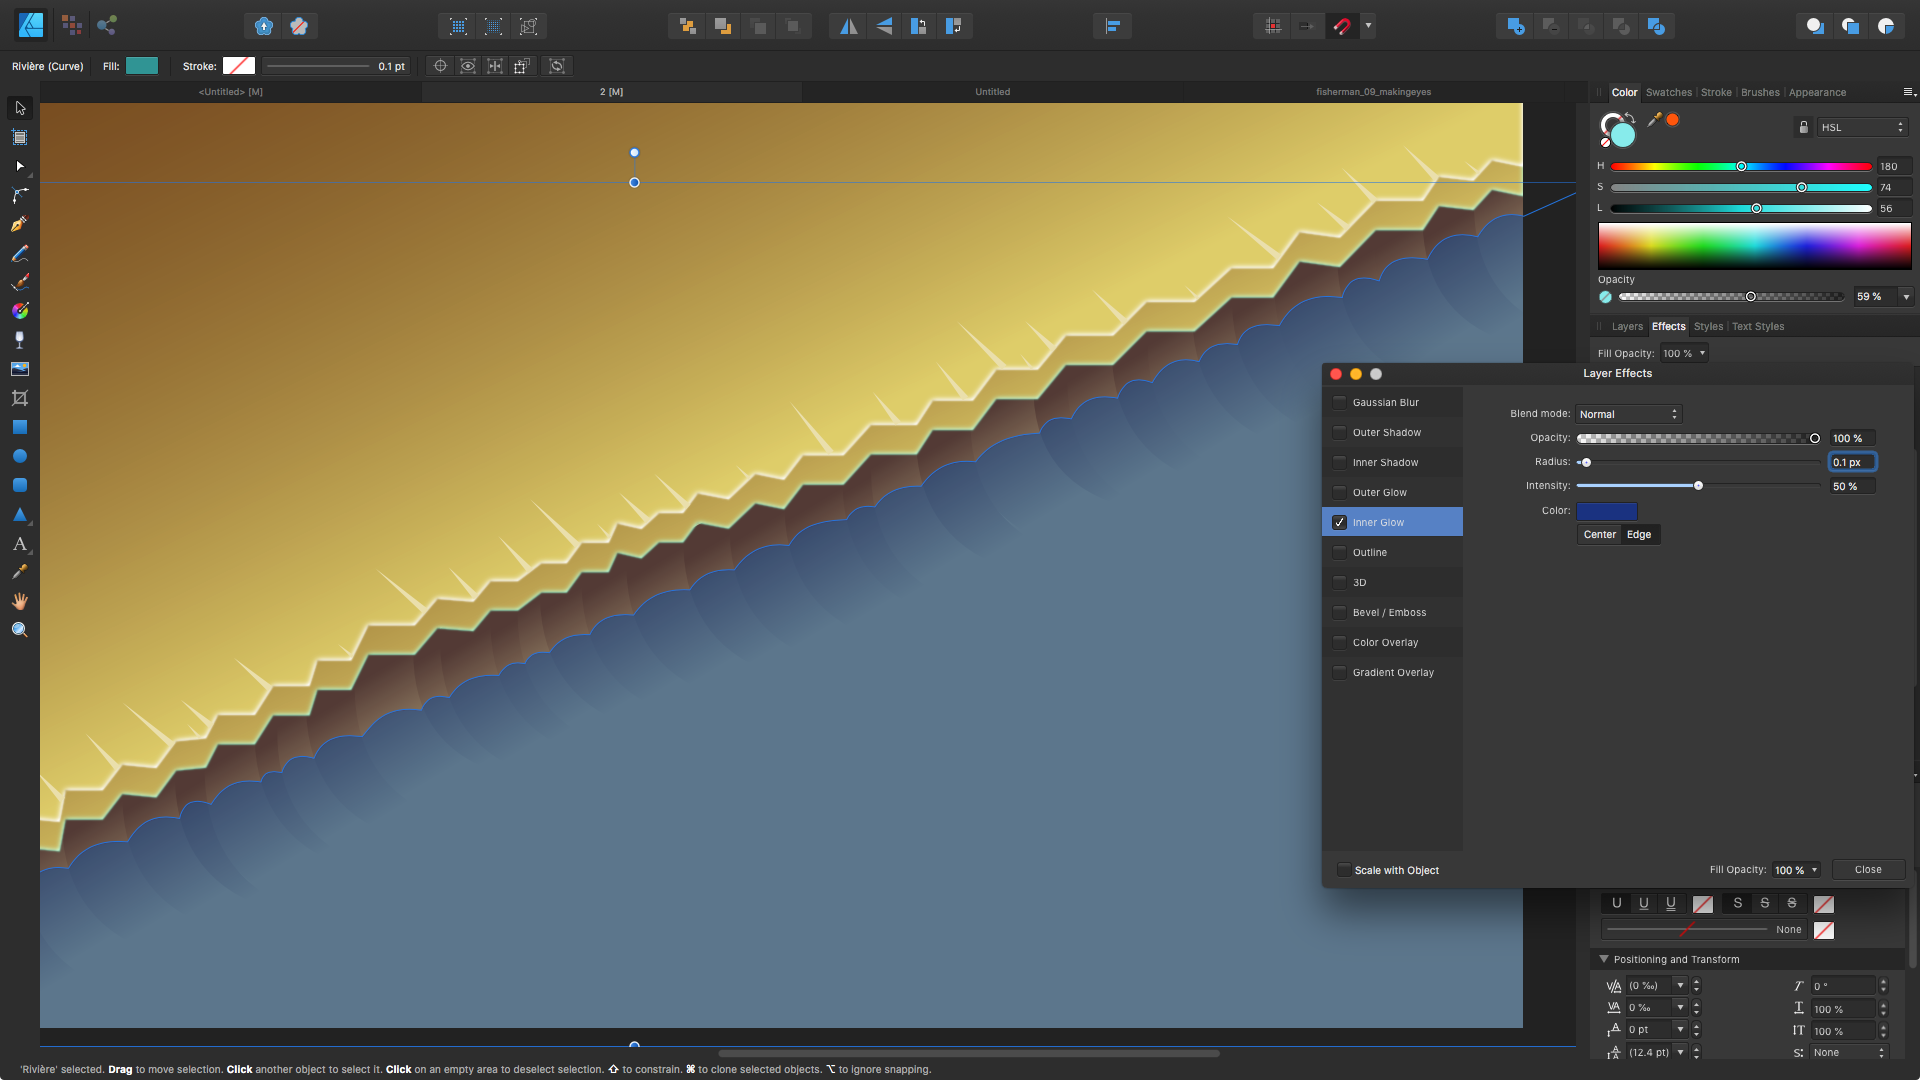This screenshot has height=1080, width=1920.
Task: Open Layer Effects dialog Fill Opacity dropdown
Action: click(1796, 870)
